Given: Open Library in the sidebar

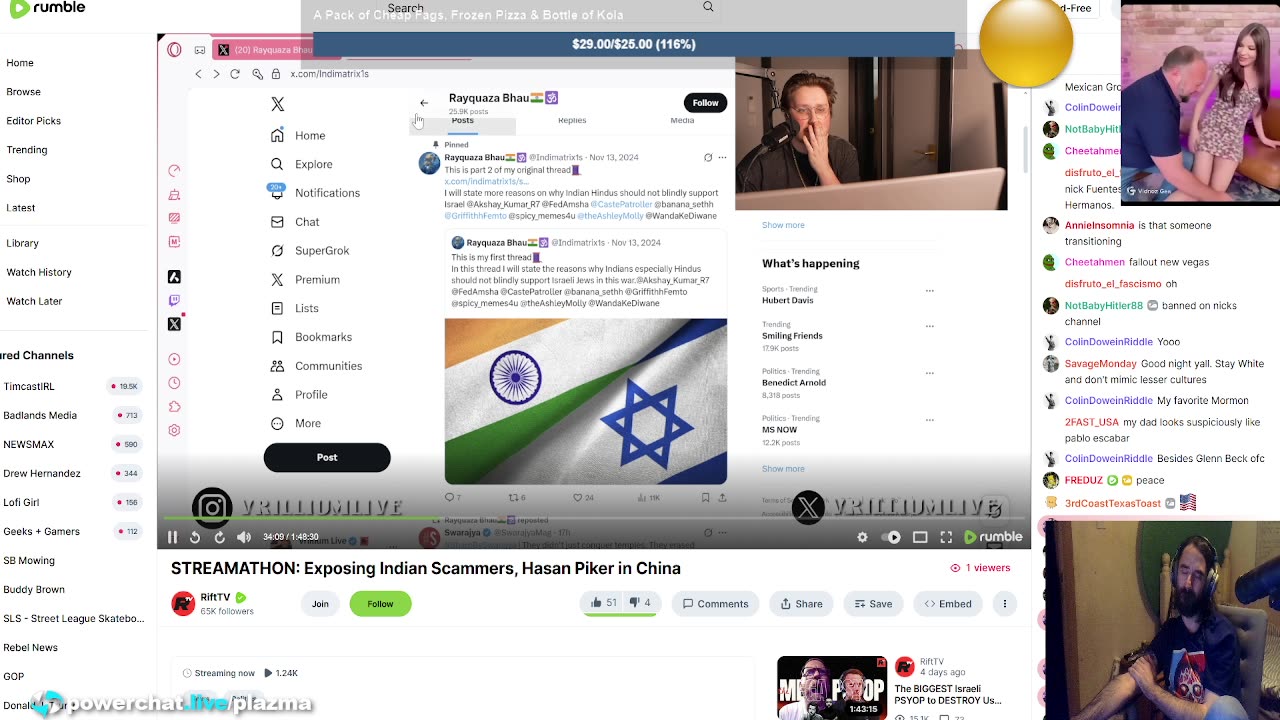Looking at the screenshot, I should (x=22, y=243).
